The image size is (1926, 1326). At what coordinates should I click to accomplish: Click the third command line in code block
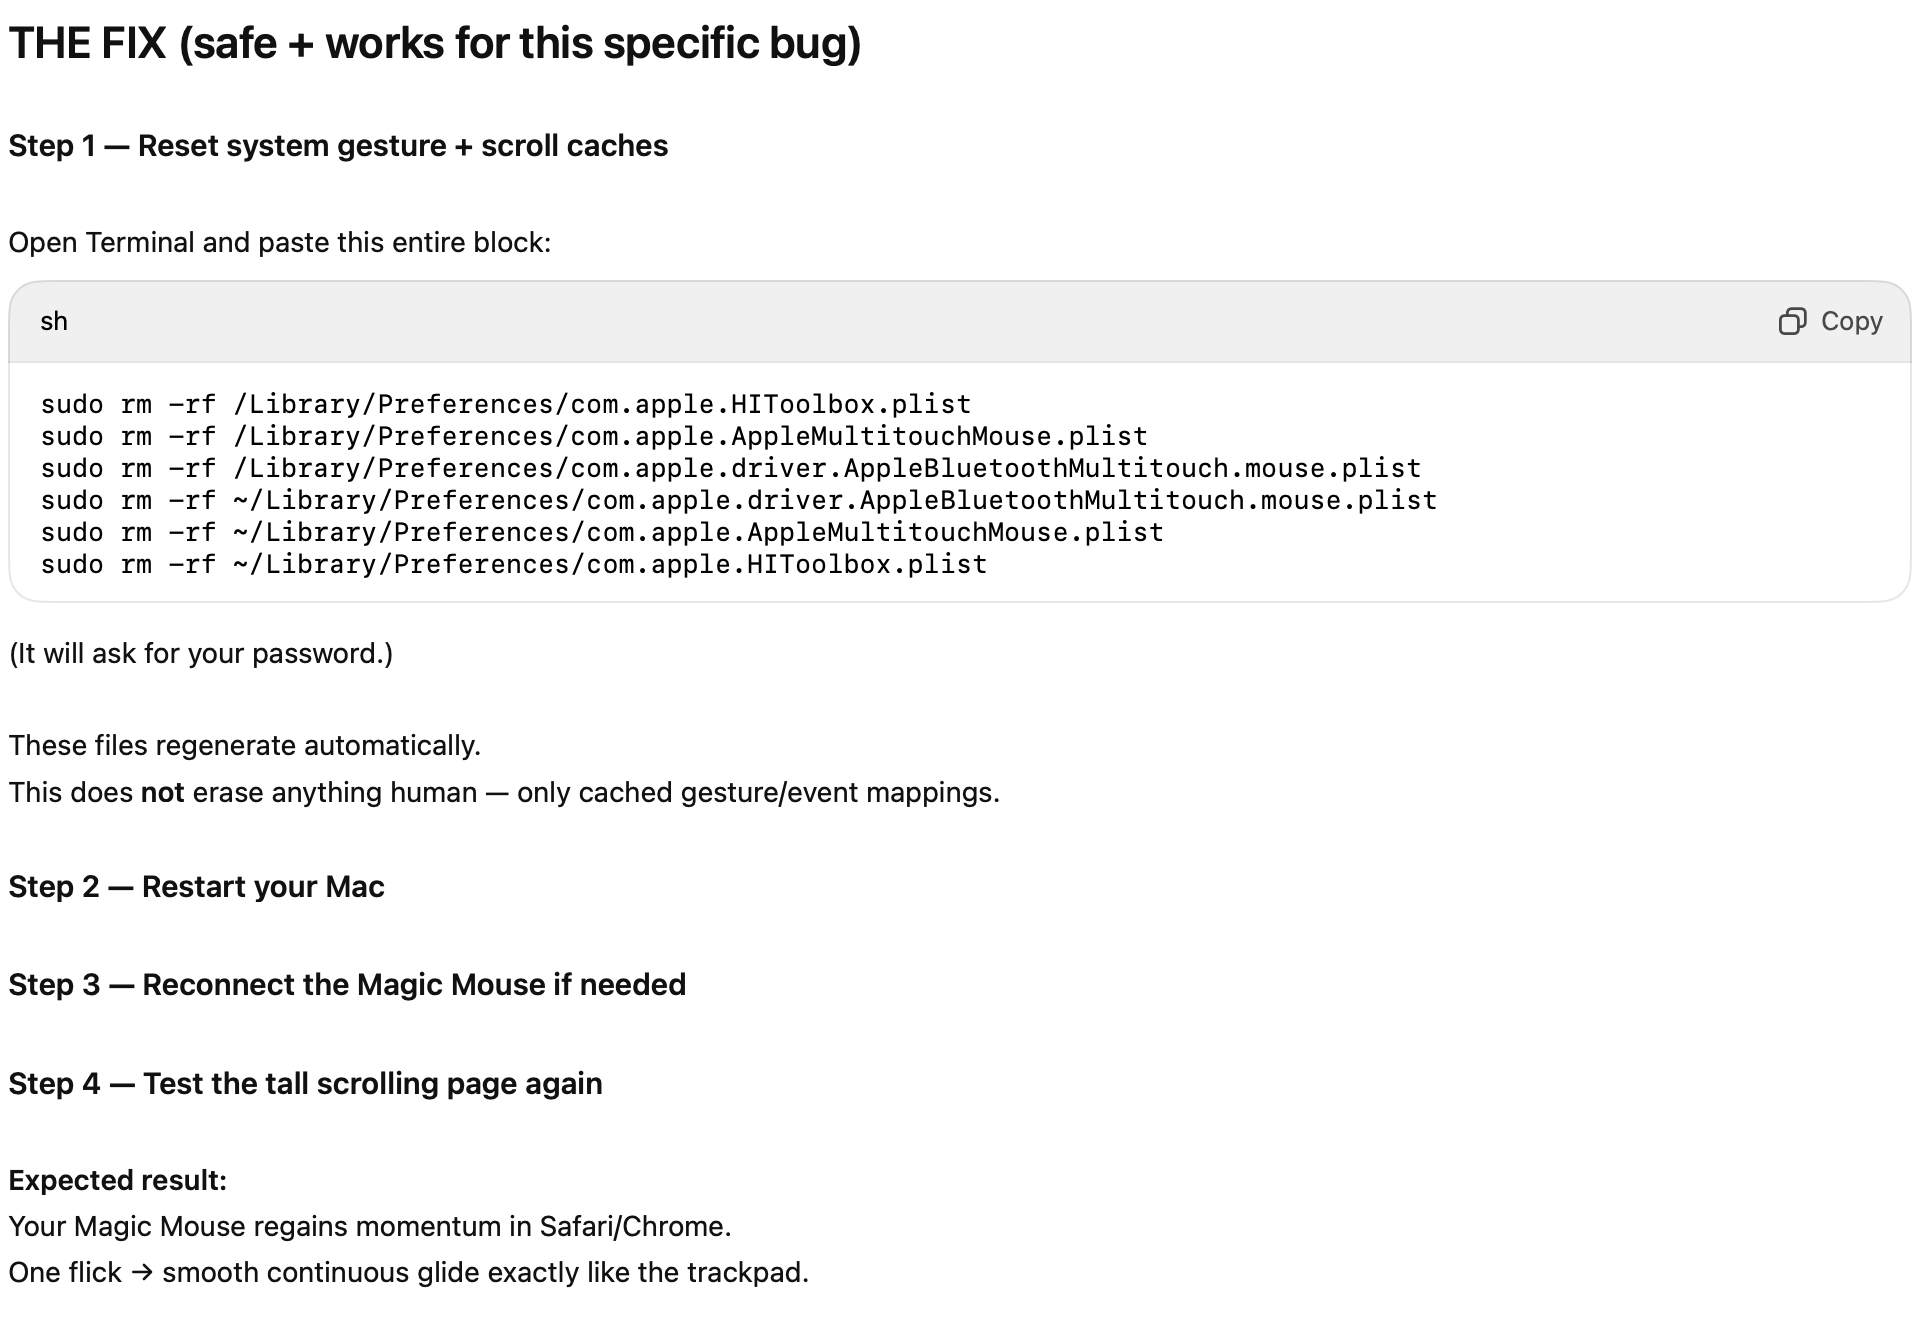(730, 469)
